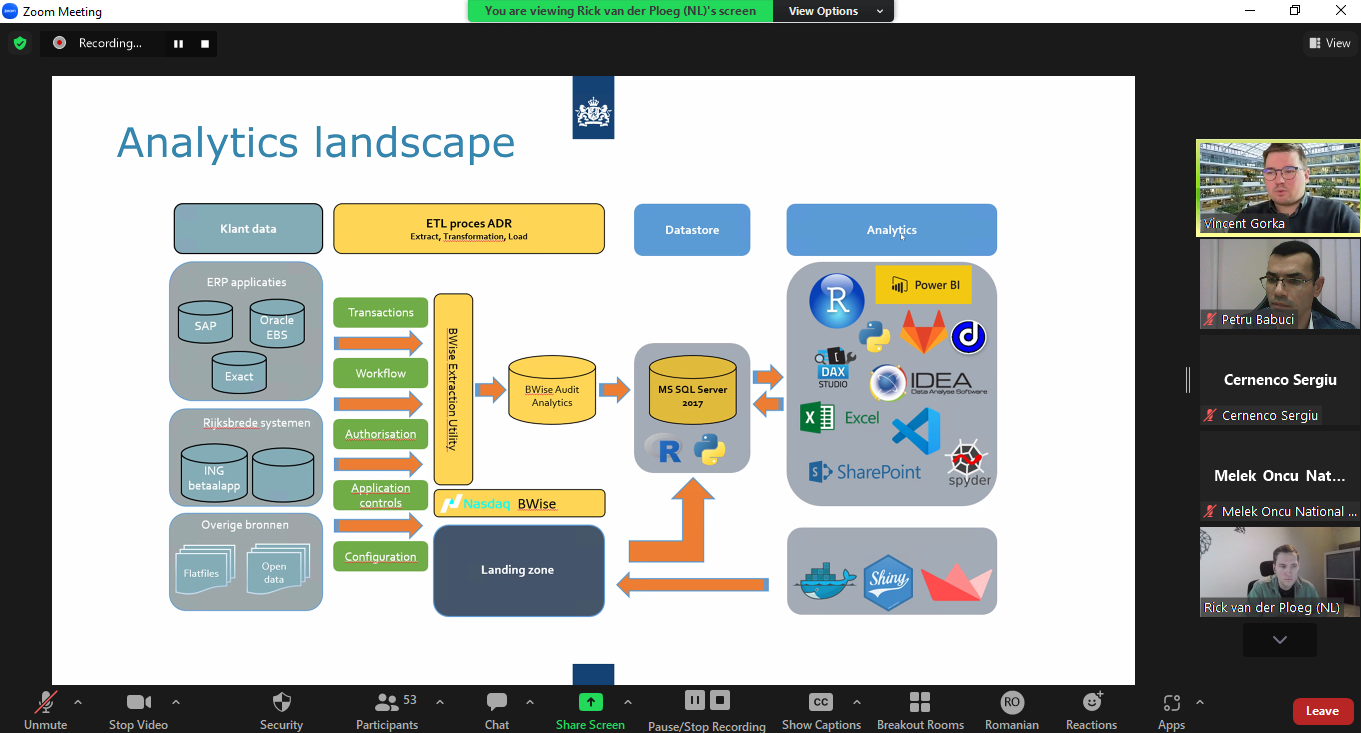Open Breakout Rooms
The image size is (1361, 733).
(920, 710)
